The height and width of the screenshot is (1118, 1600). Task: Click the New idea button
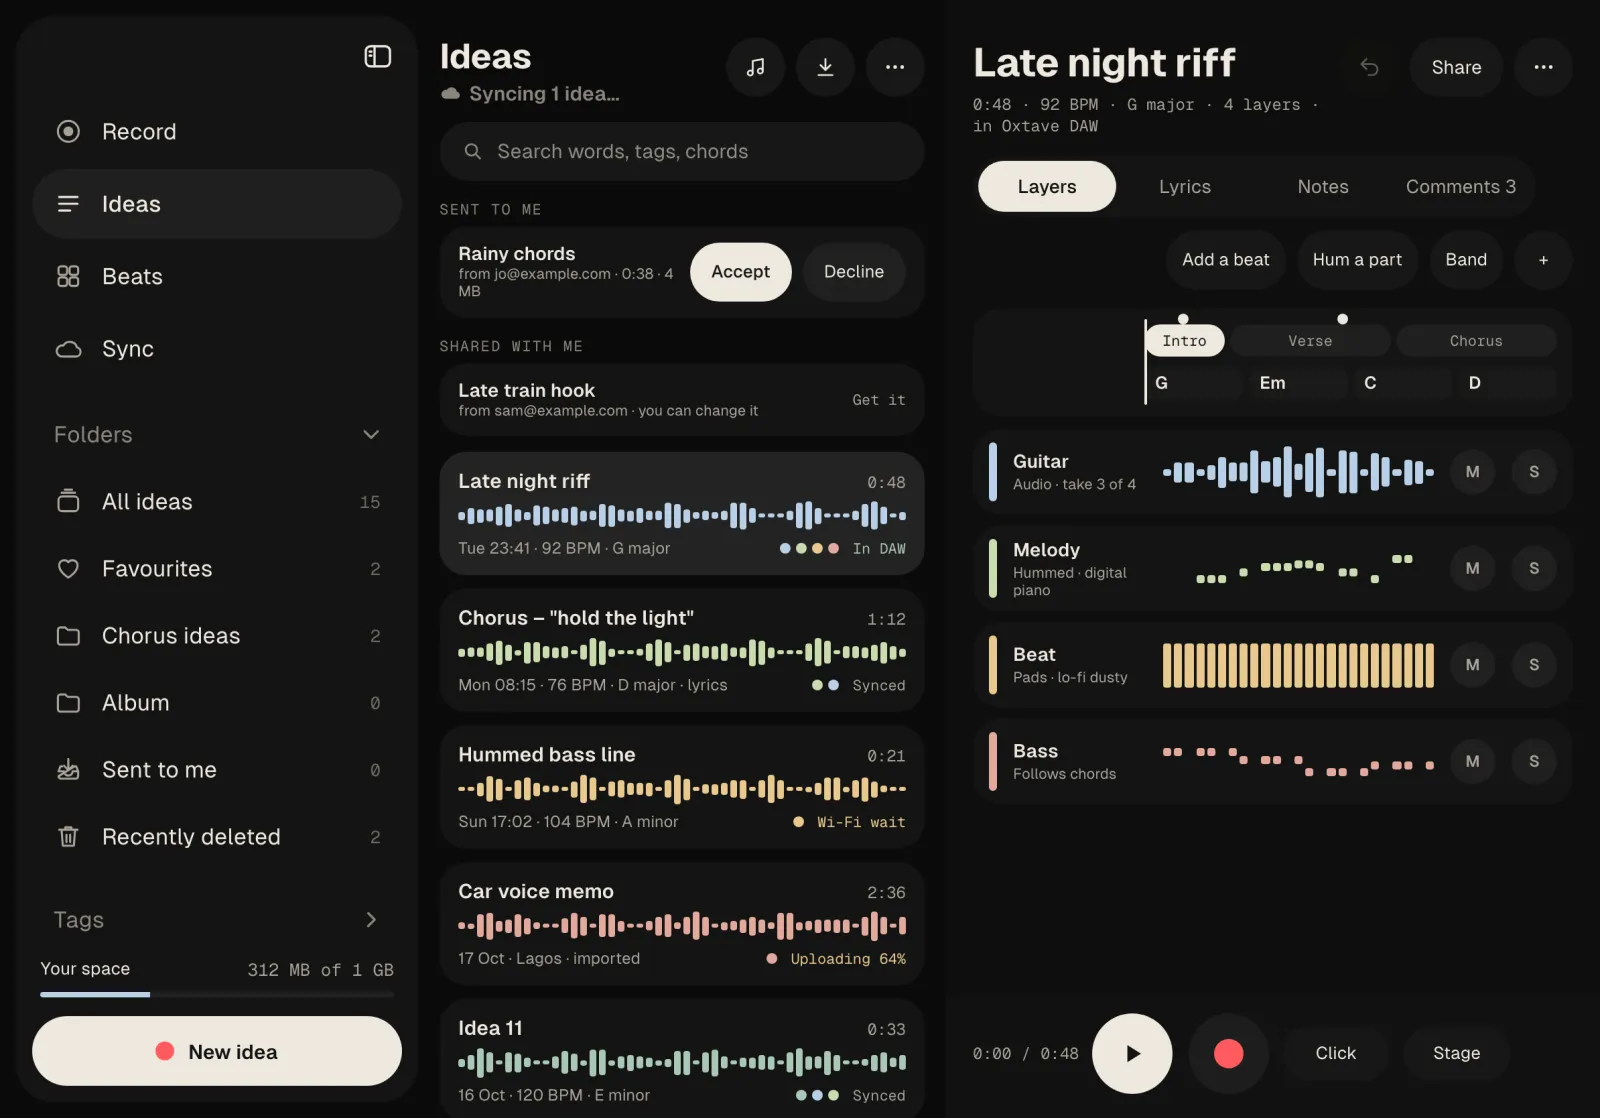coord(217,1052)
